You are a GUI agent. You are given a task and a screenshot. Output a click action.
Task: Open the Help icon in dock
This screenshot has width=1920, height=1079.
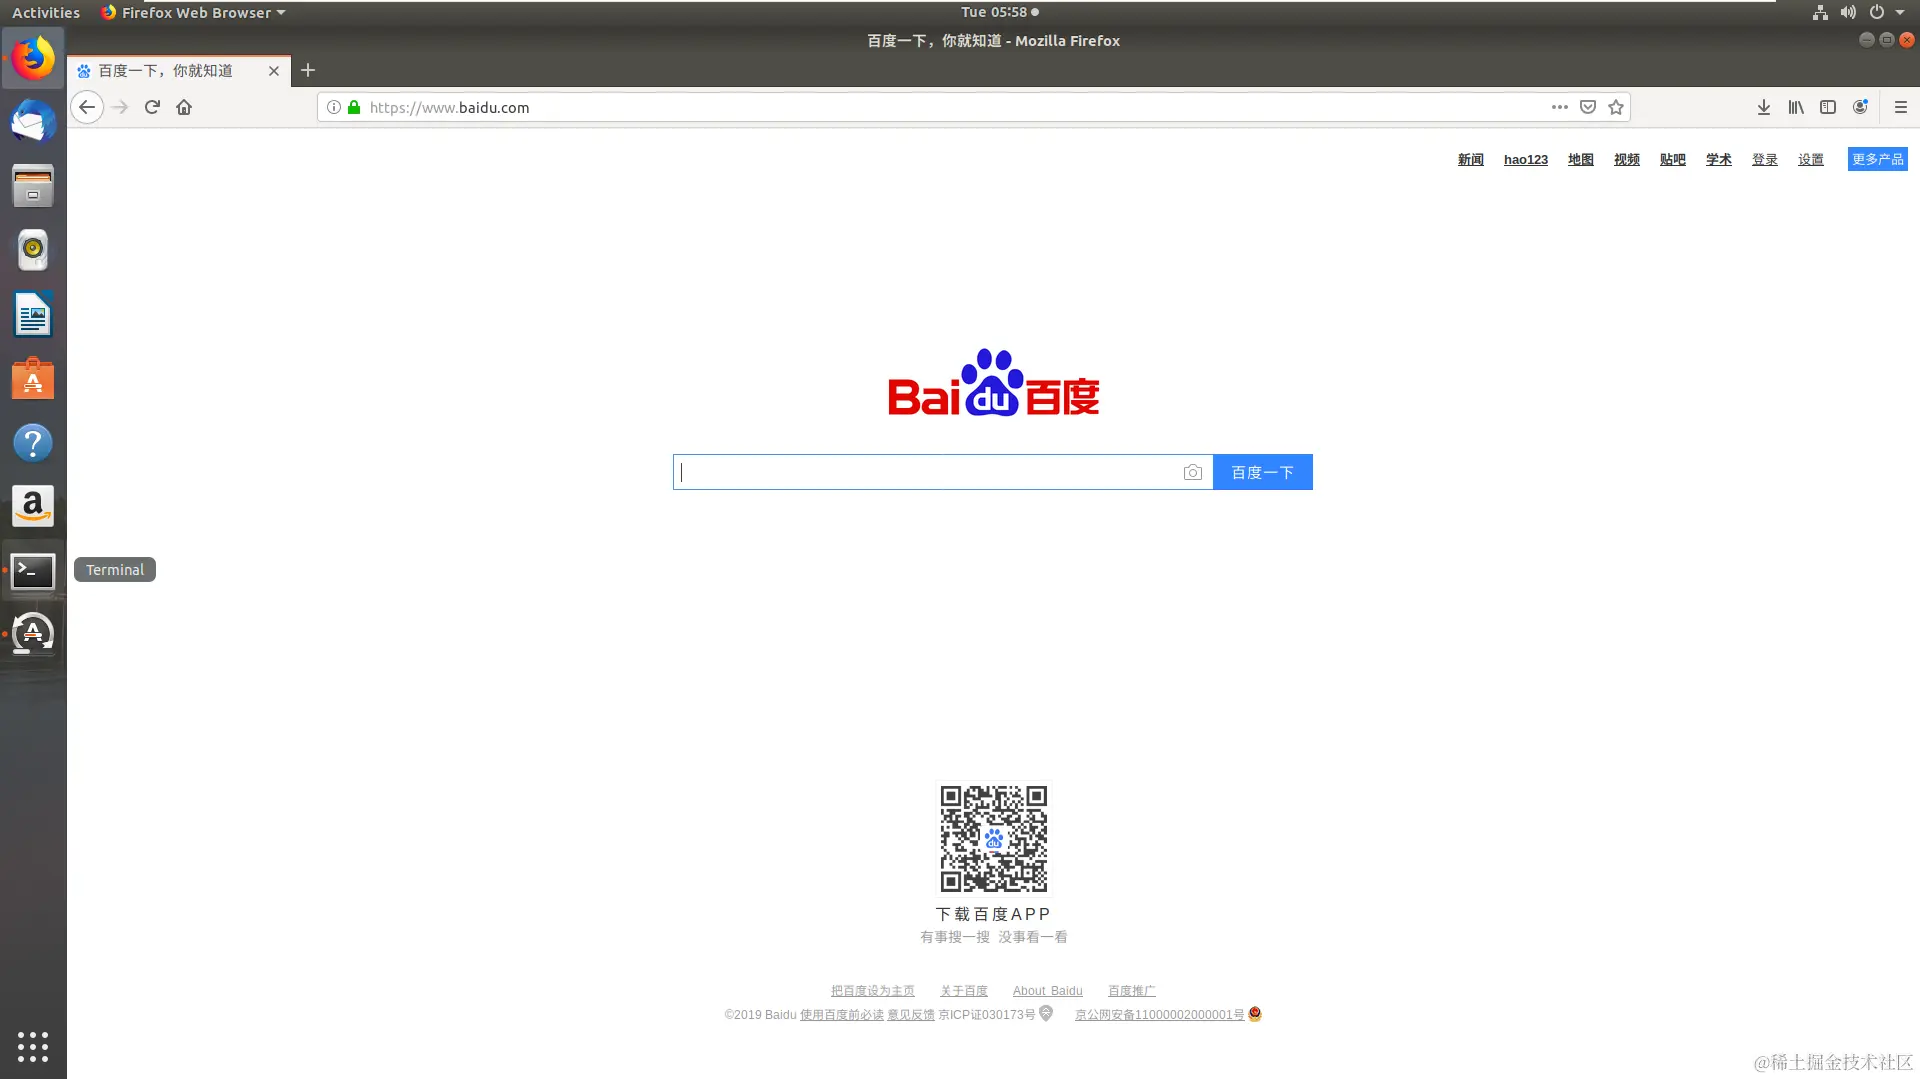point(33,443)
